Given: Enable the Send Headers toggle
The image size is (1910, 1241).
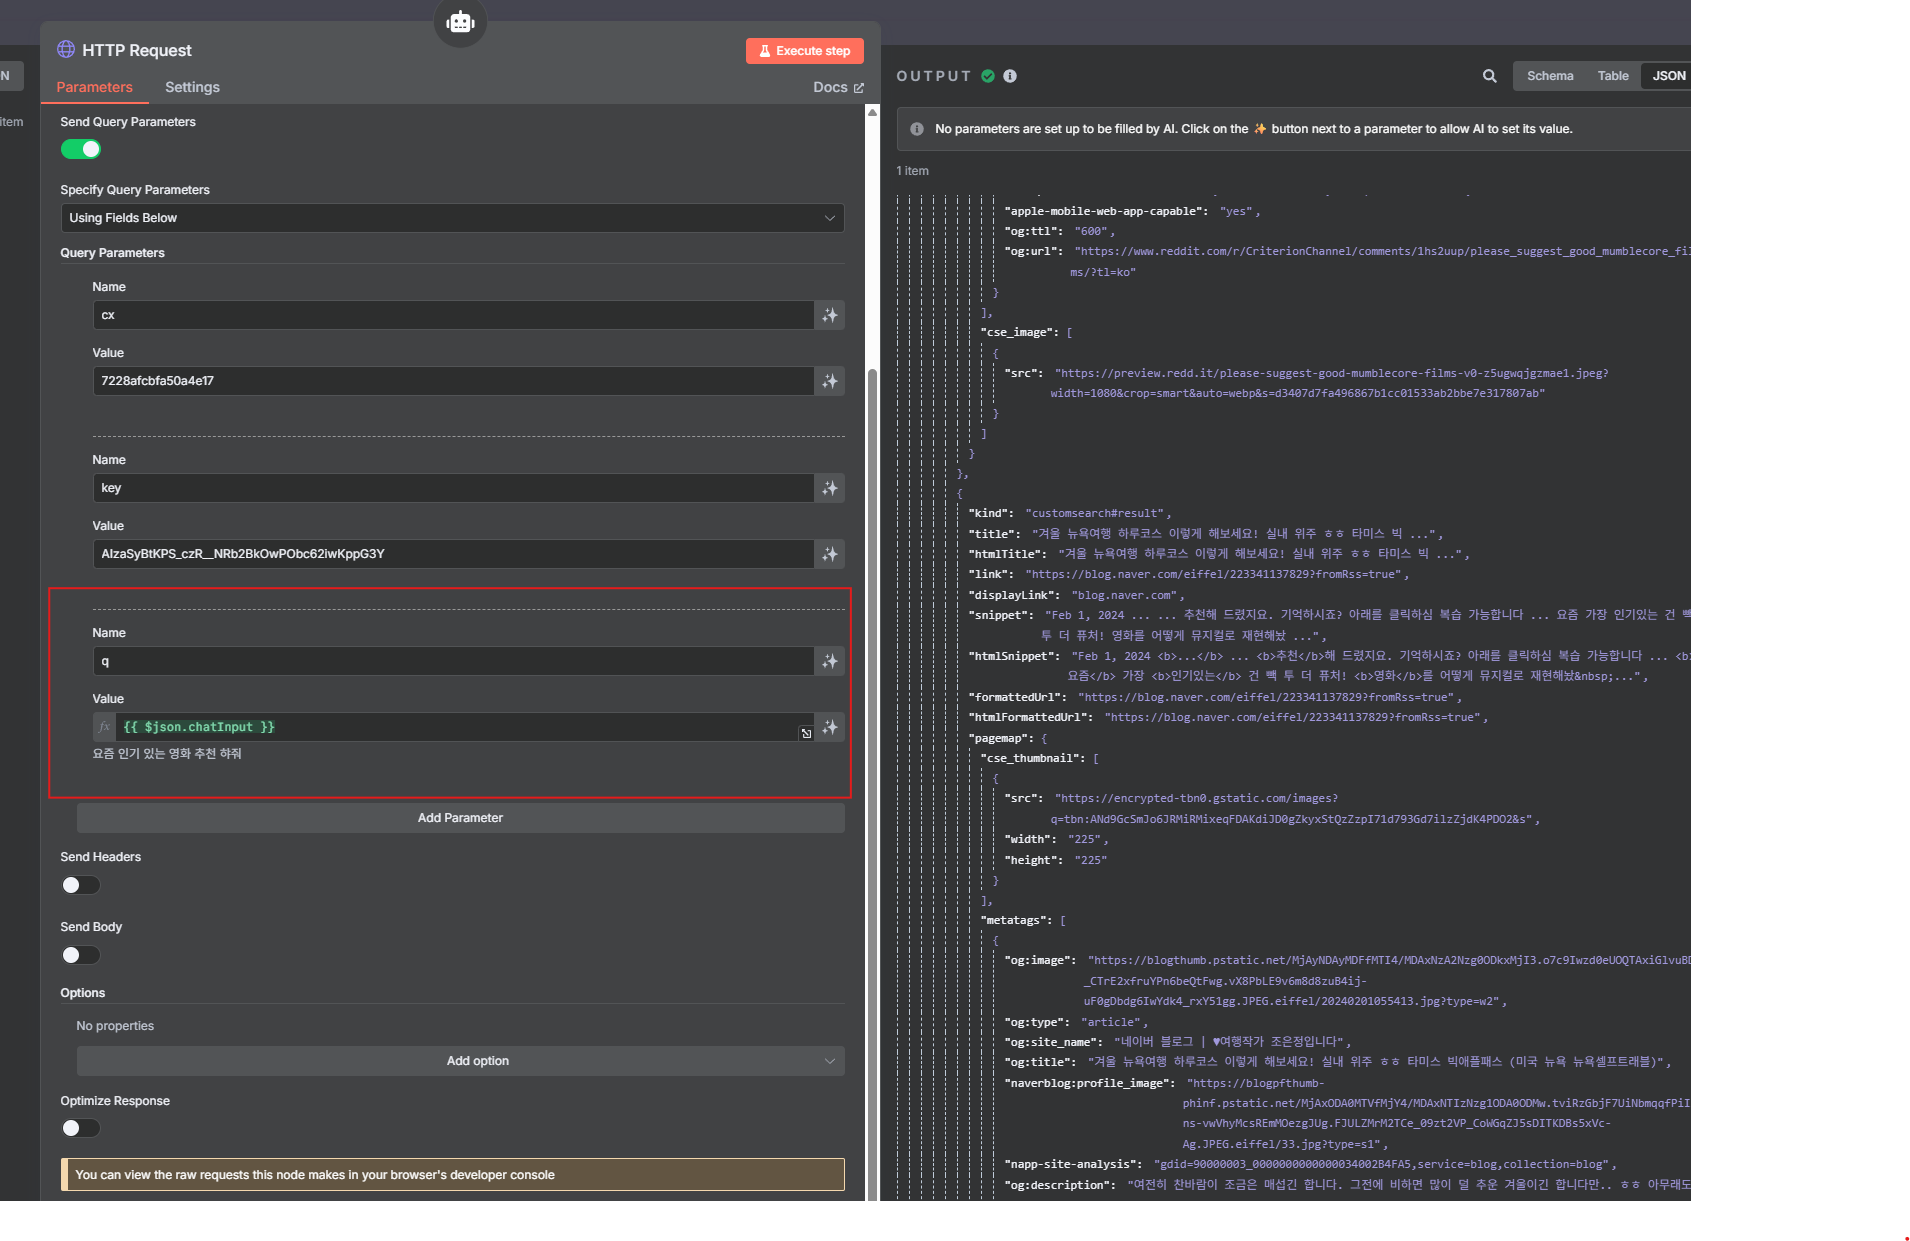Looking at the screenshot, I should click(81, 885).
